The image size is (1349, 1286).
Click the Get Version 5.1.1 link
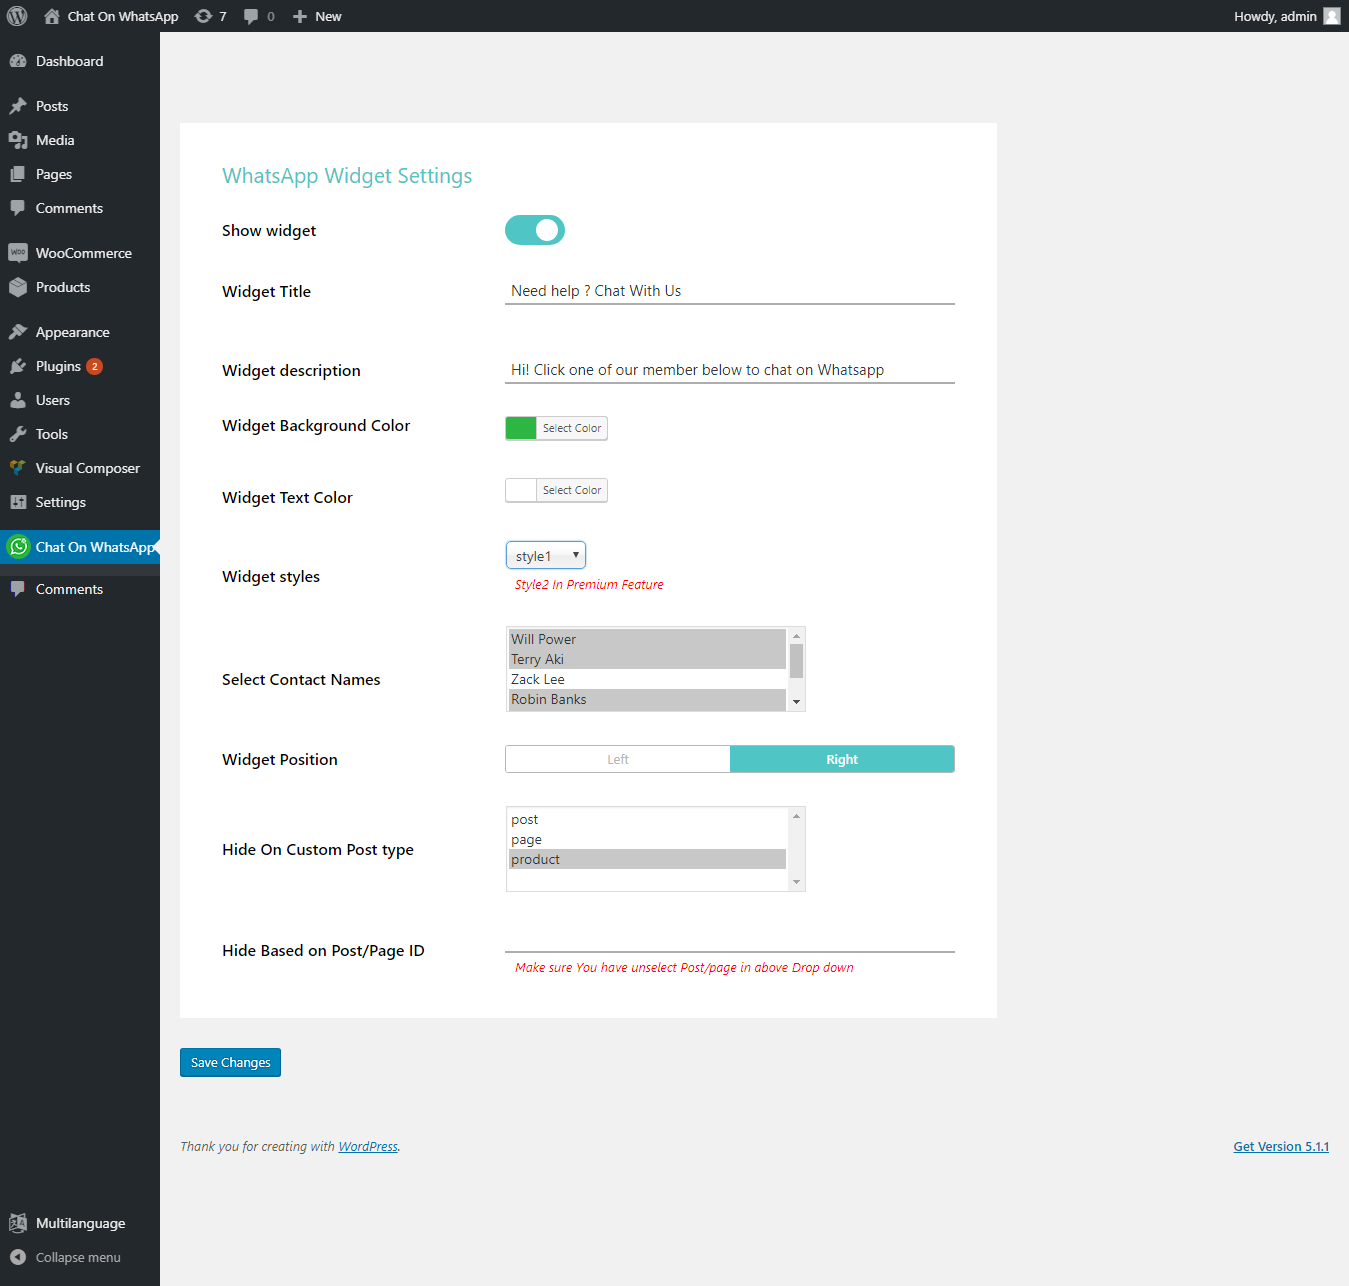tap(1281, 1147)
